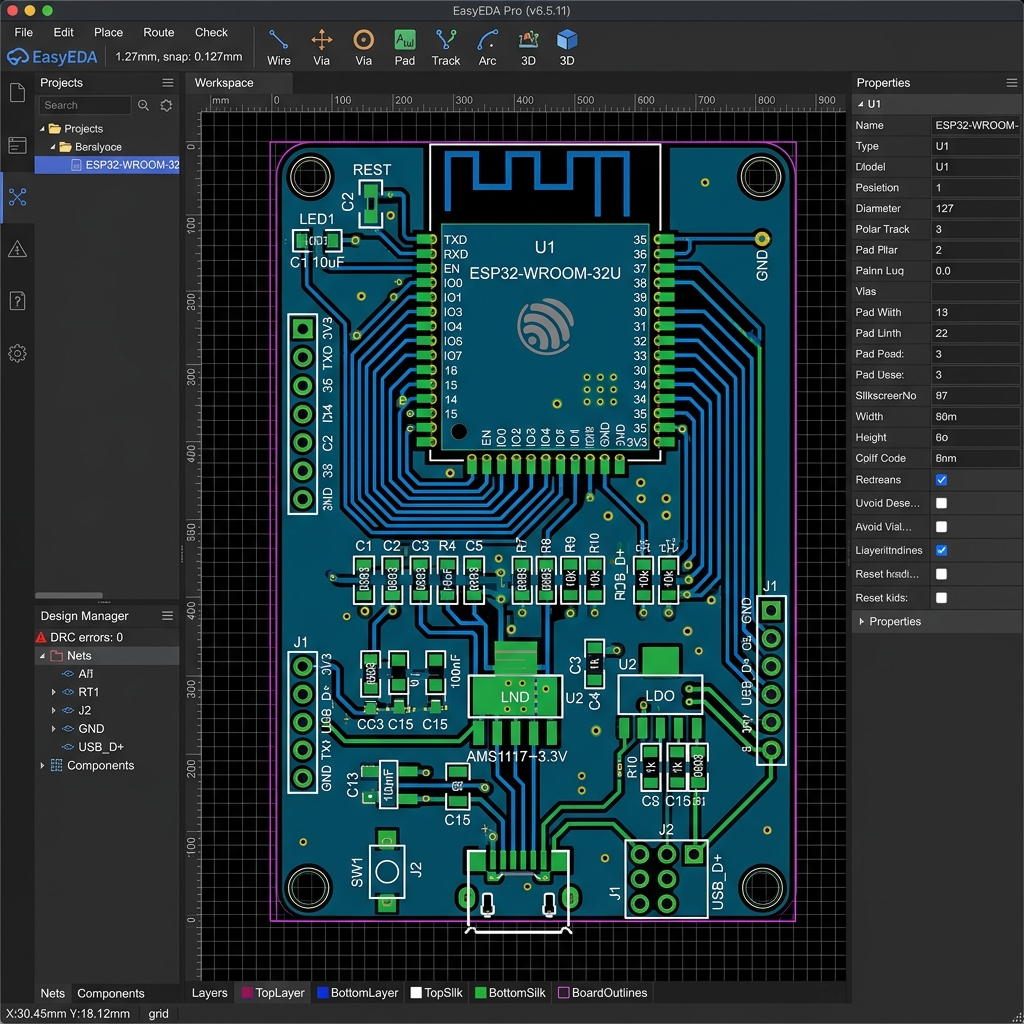Select the Pad tool
Screen dimensions: 1024x1024
click(404, 44)
